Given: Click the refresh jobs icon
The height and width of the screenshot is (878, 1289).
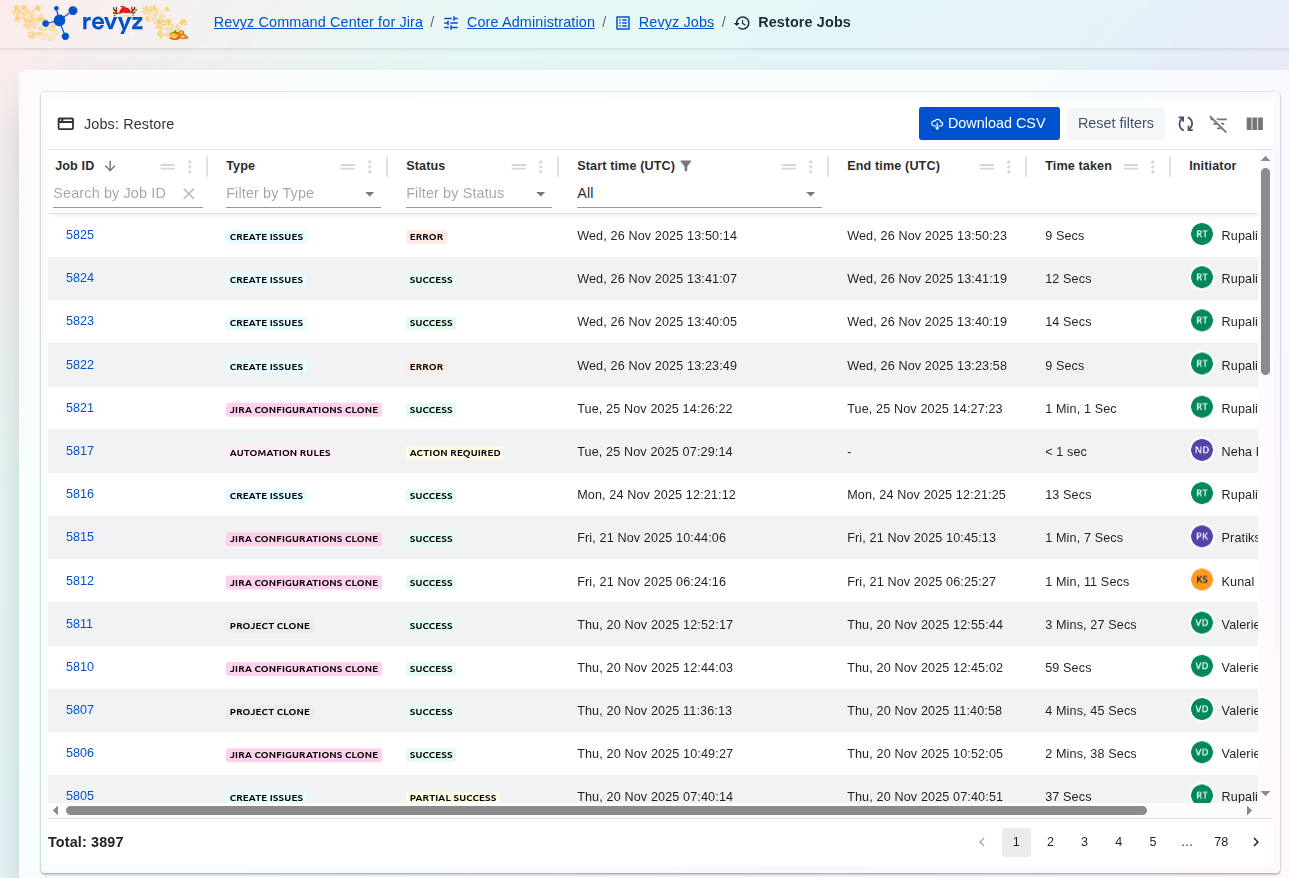Looking at the screenshot, I should (1185, 124).
